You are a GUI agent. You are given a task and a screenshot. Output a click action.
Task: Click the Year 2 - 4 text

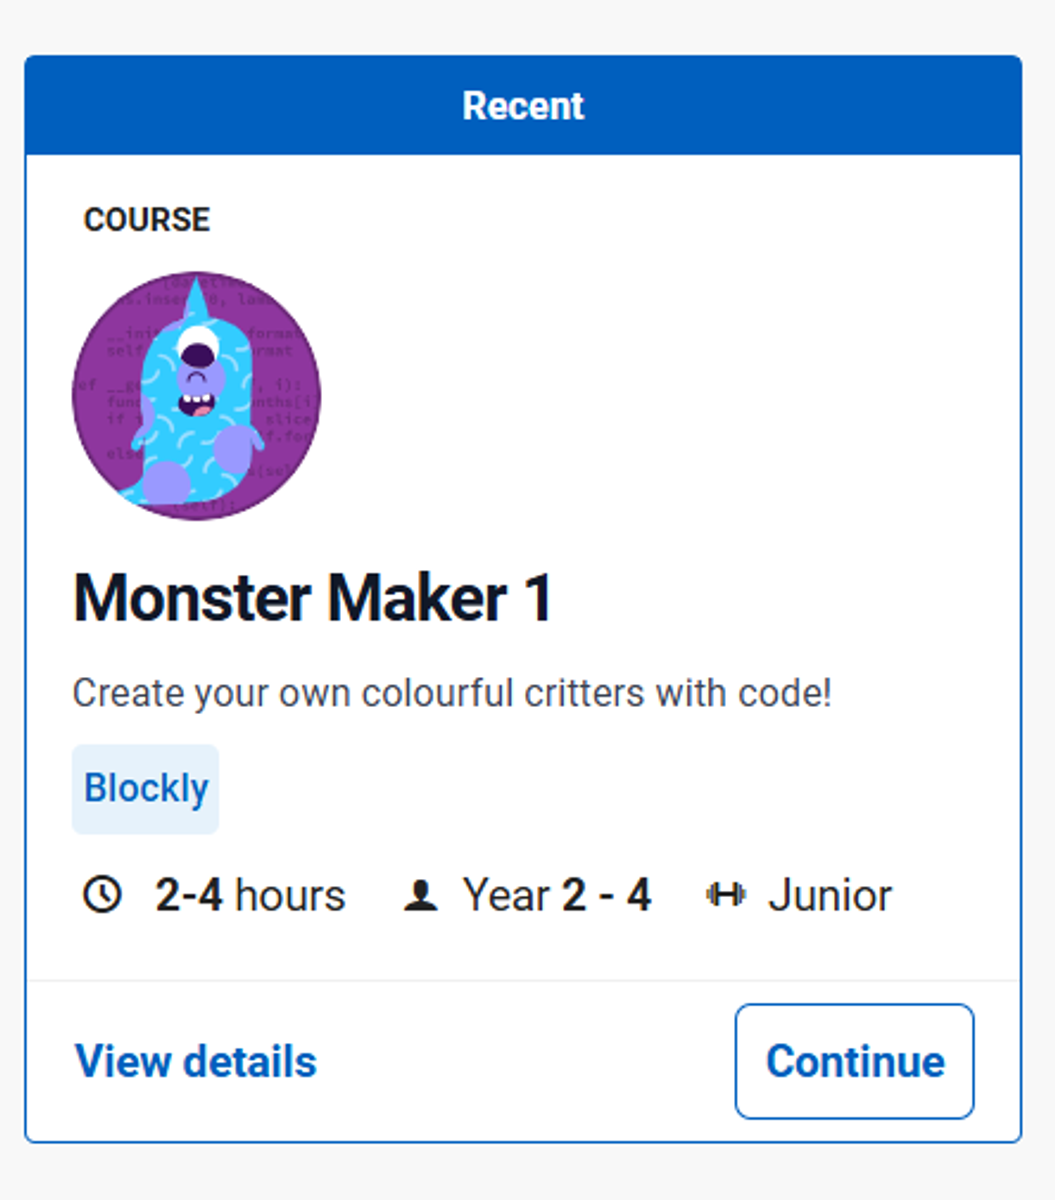[557, 895]
